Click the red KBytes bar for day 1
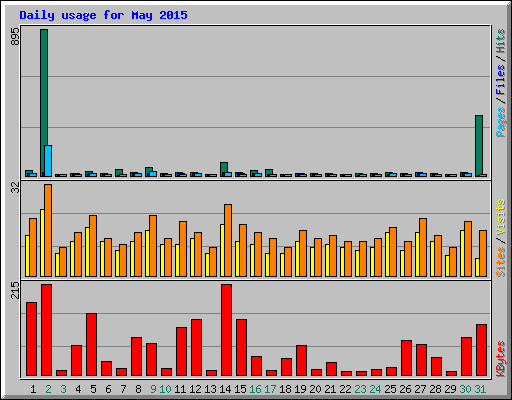Screen dimensions: 512x400 coord(31,339)
